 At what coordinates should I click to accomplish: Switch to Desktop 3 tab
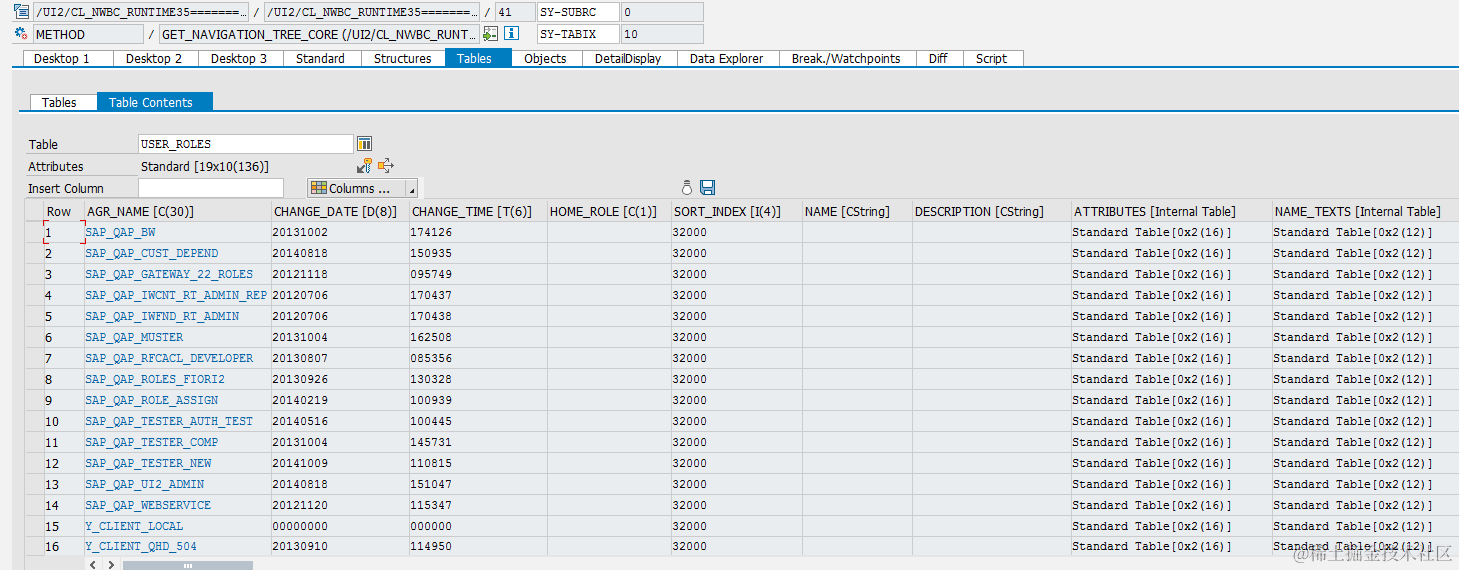[x=239, y=58]
